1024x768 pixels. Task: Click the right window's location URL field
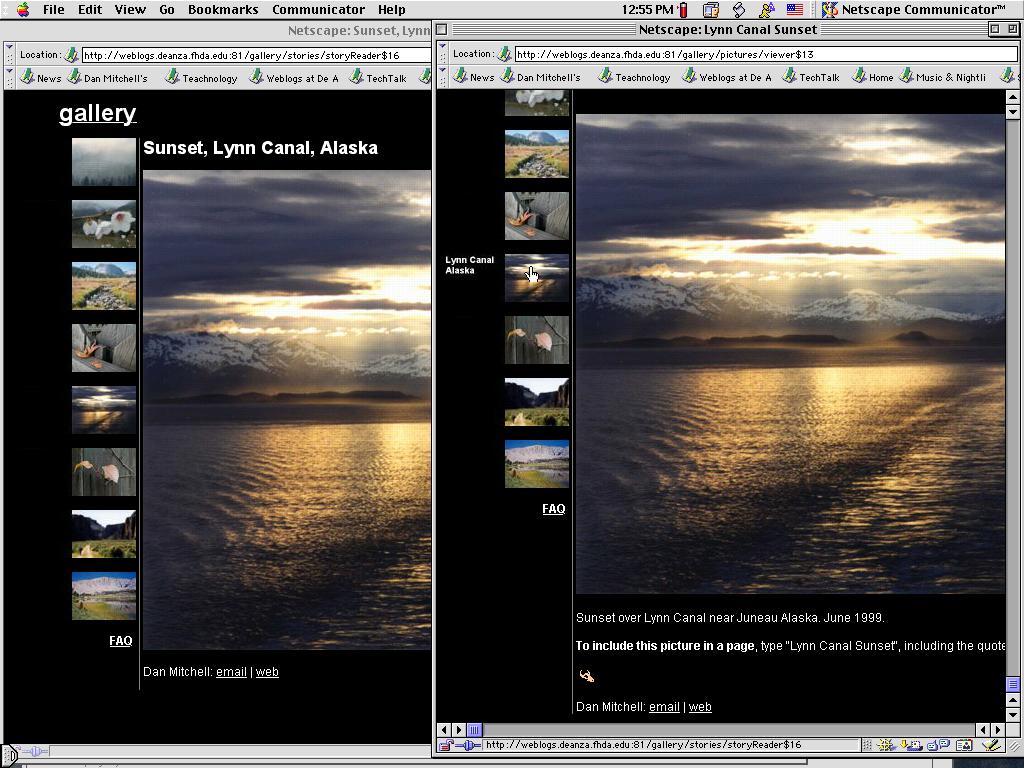click(x=760, y=54)
